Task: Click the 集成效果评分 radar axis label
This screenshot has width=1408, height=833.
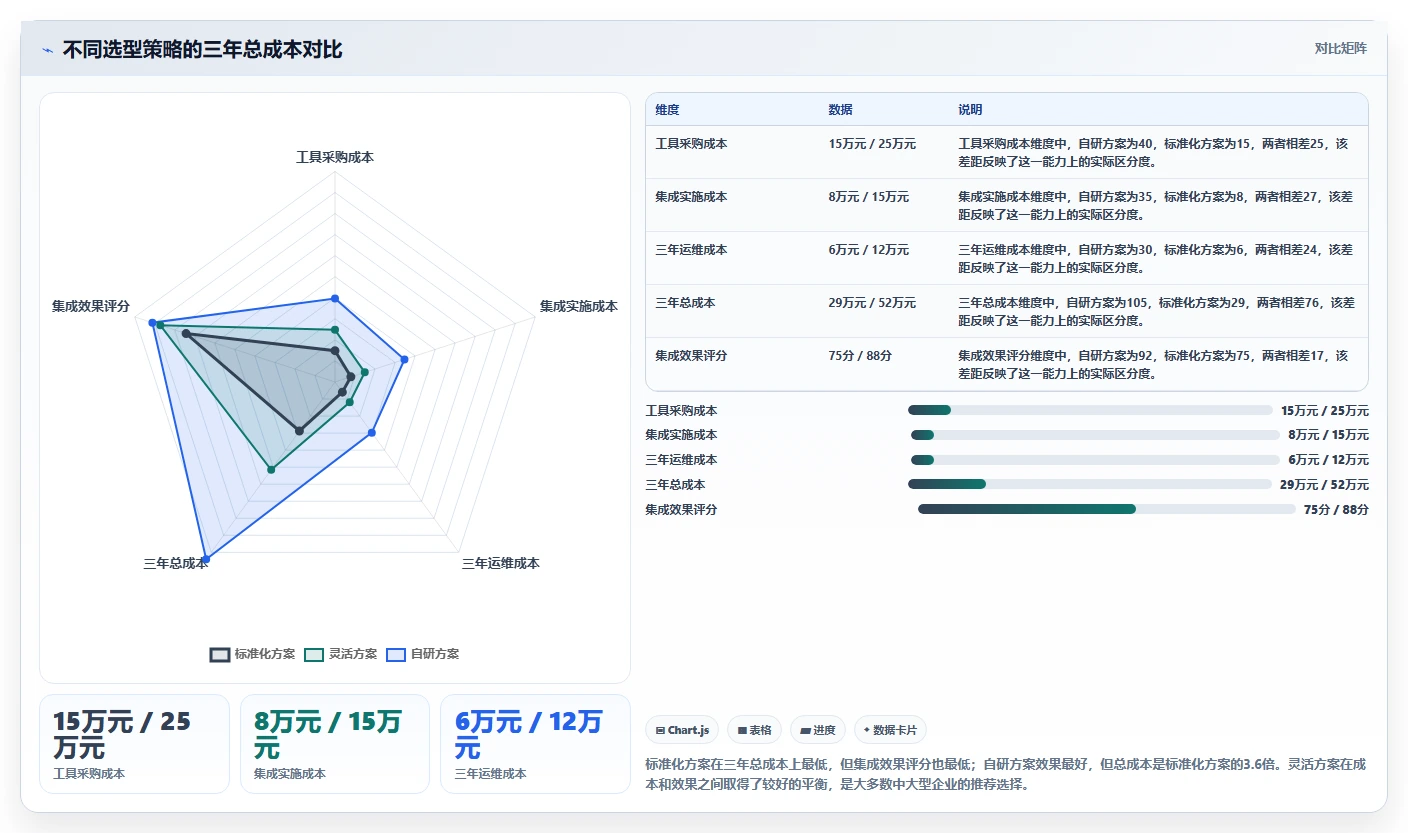Action: (x=91, y=306)
